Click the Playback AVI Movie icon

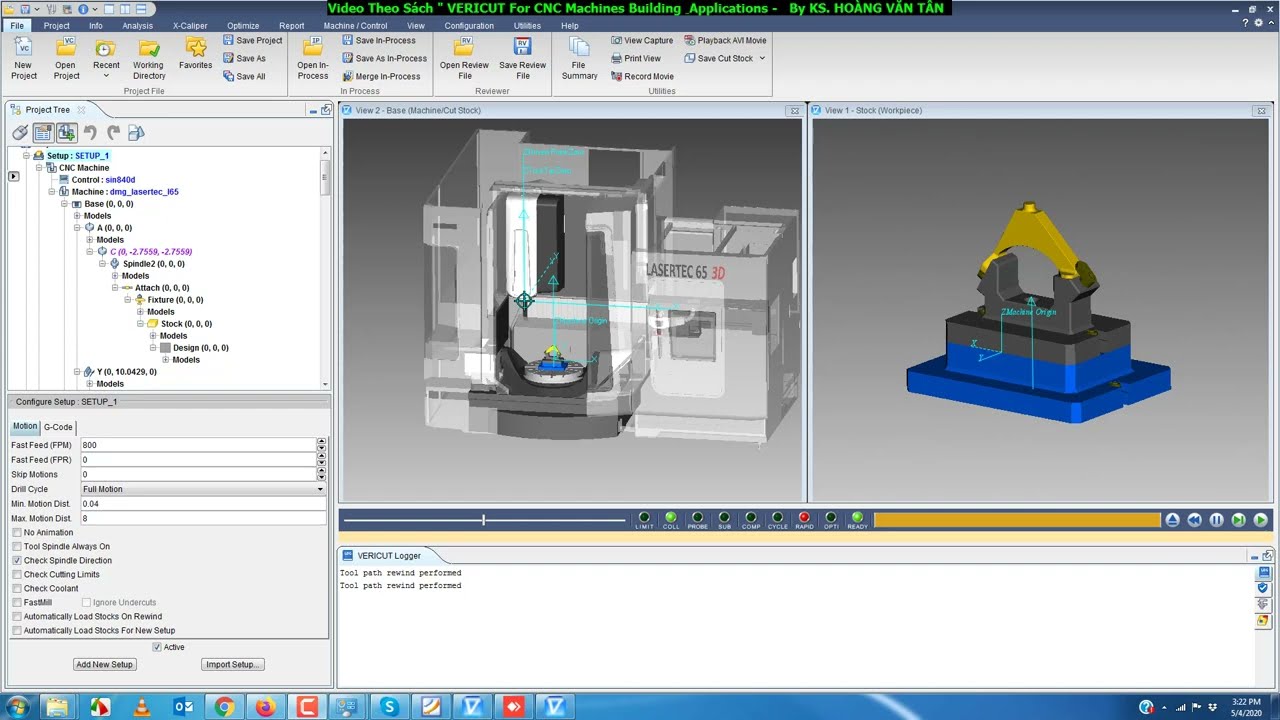pos(690,41)
